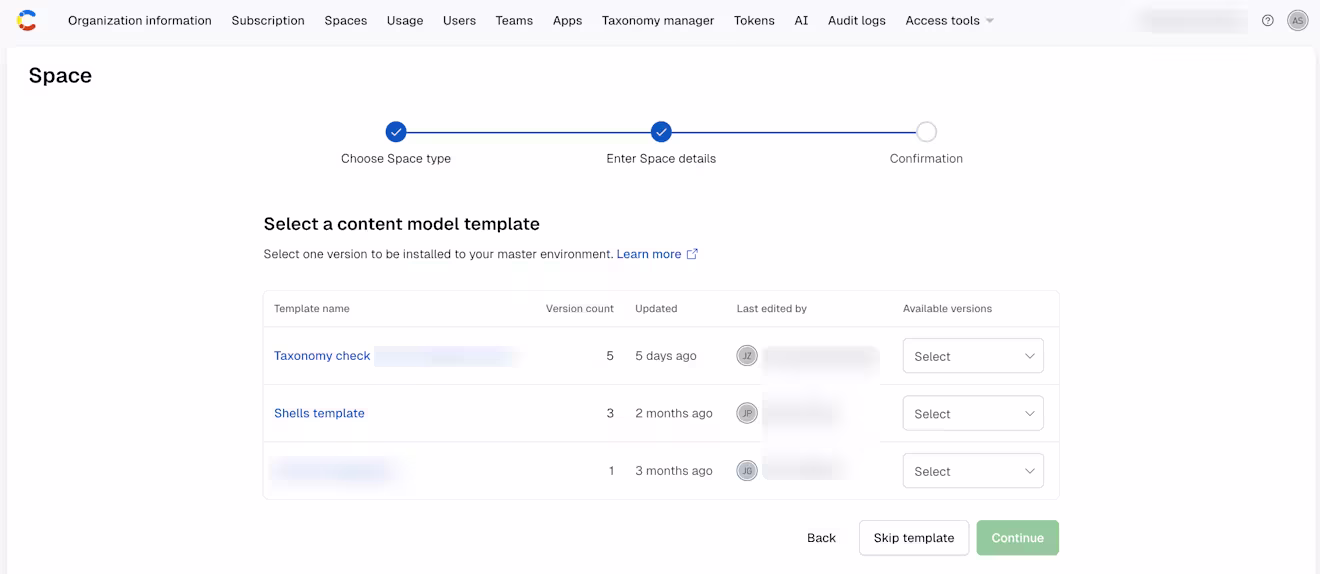Switch to the Usage tab
Viewport: 1320px width, 574px height.
tap(405, 20)
